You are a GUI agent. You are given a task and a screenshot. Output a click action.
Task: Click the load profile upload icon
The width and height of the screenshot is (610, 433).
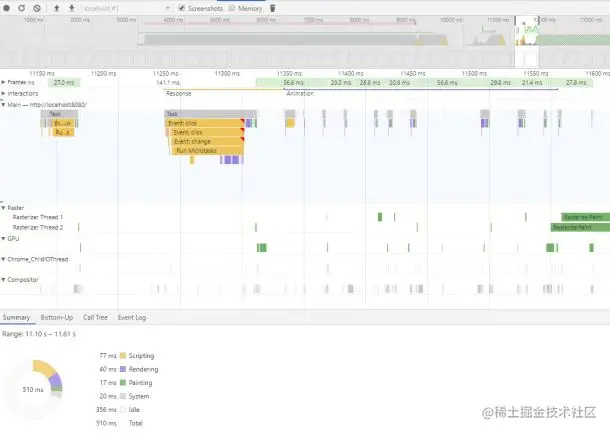pyautogui.click(x=56, y=8)
